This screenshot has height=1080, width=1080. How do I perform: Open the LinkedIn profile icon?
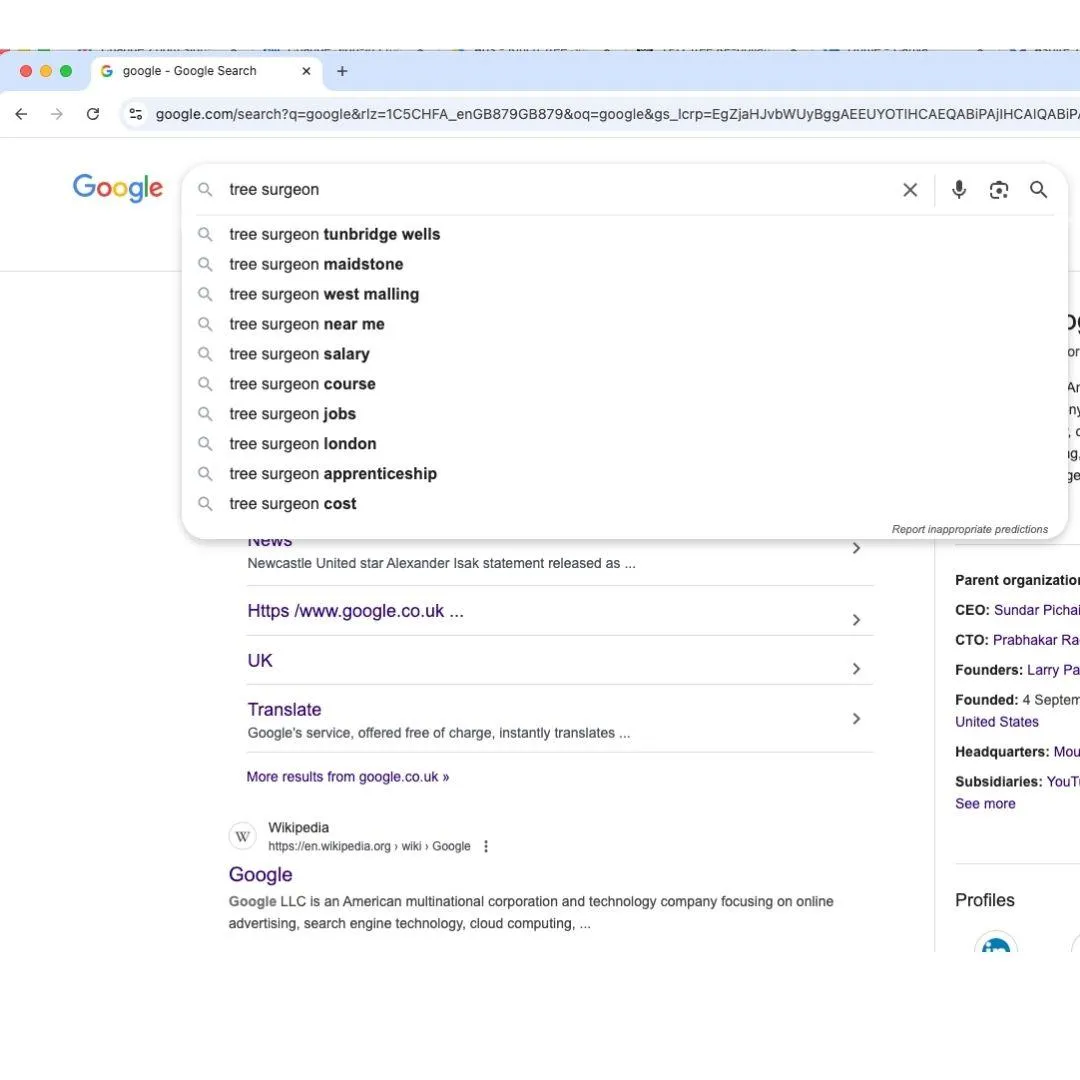(x=995, y=943)
